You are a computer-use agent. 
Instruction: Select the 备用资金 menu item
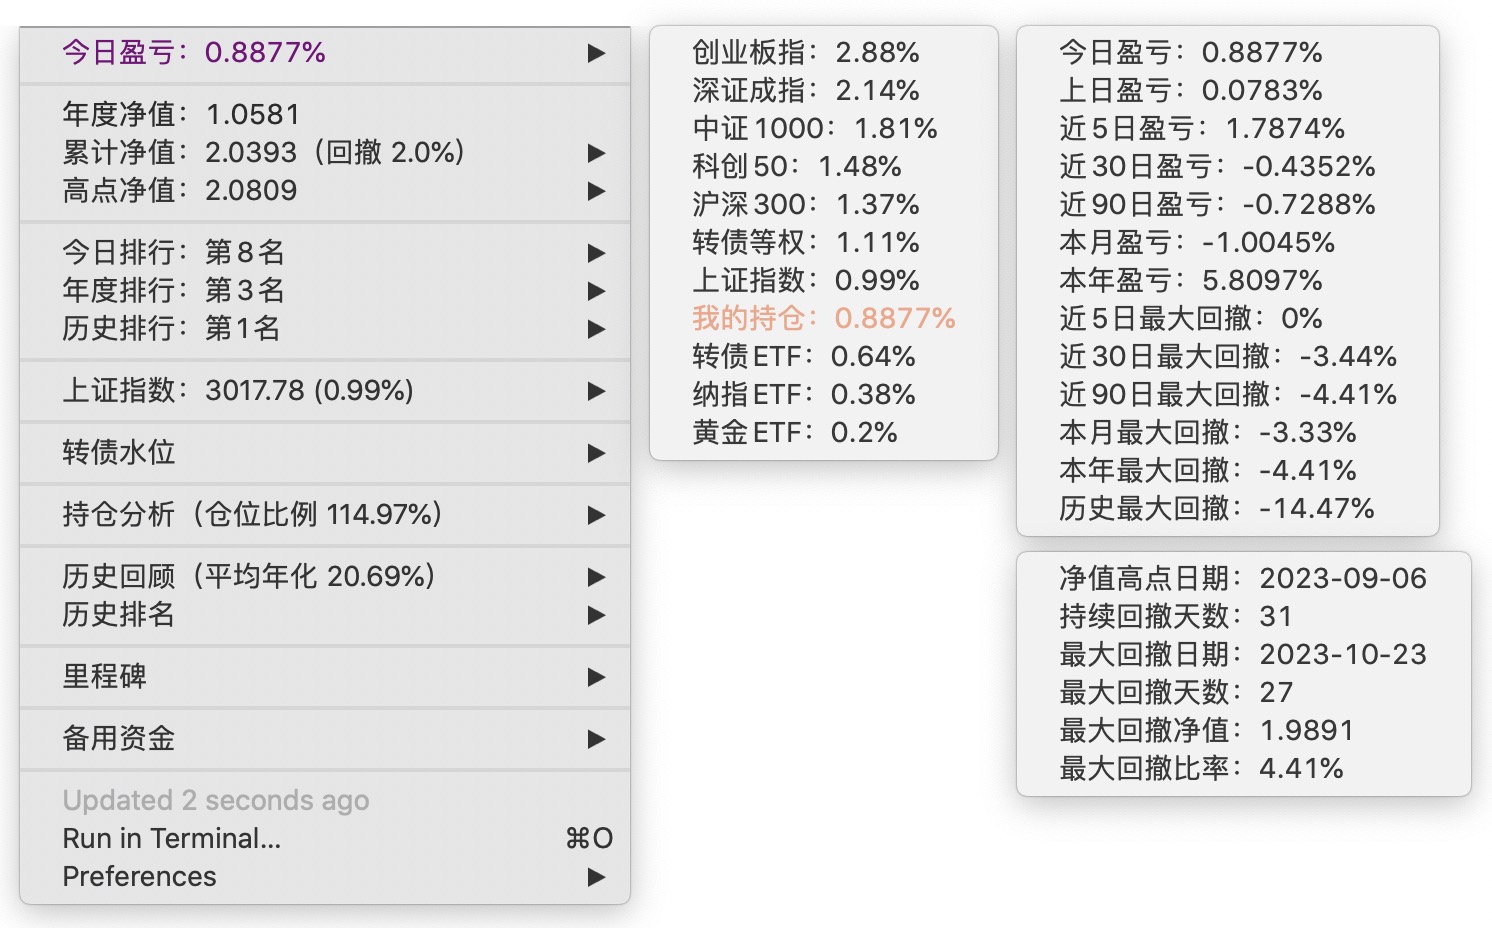click(x=119, y=739)
